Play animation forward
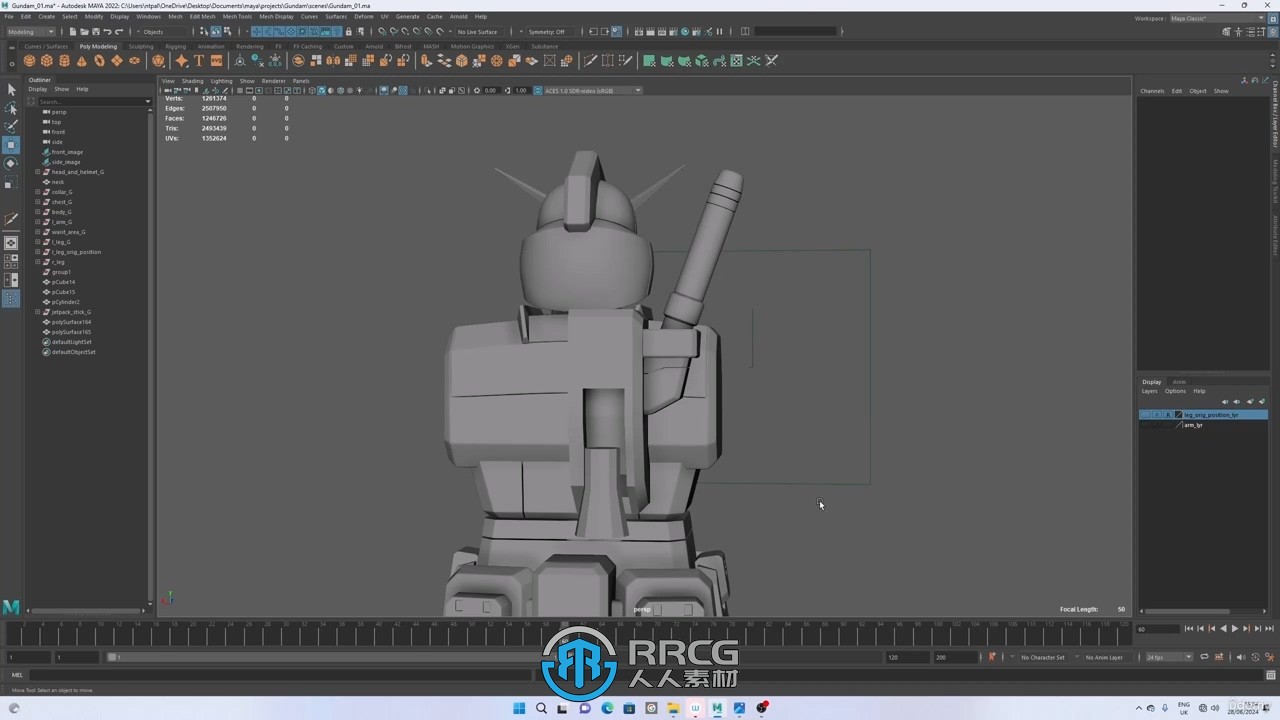This screenshot has width=1280, height=720. pos(1235,629)
